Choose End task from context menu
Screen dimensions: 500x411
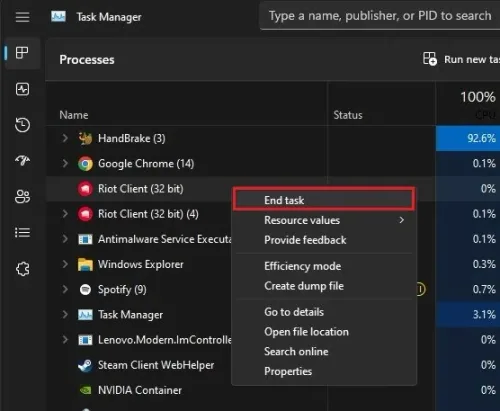click(x=324, y=200)
